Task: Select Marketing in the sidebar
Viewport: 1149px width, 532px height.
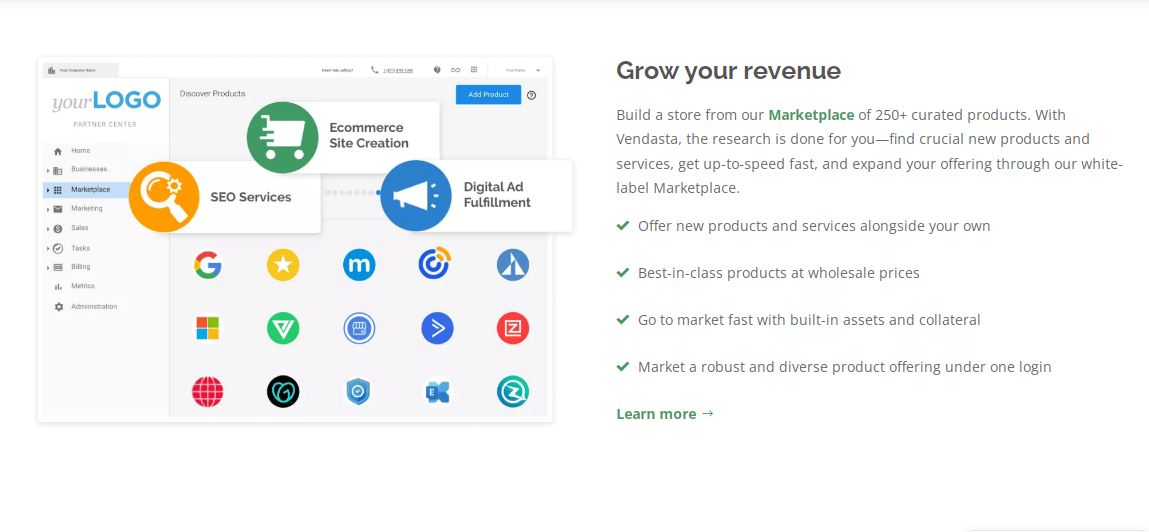Action: click(x=86, y=209)
